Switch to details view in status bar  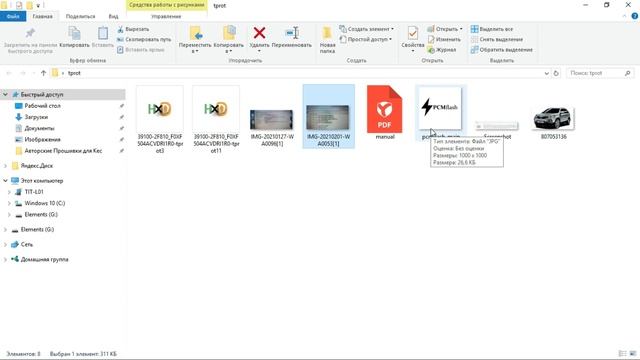coord(622,353)
